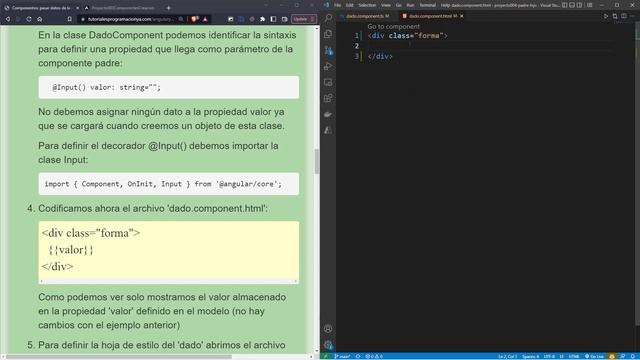Synchronize changes in status bar

tap(358, 356)
